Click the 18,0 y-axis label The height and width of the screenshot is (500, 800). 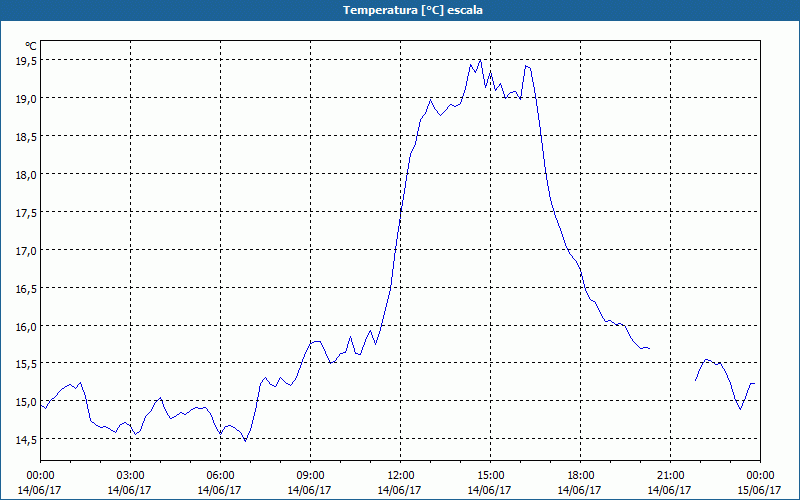click(x=26, y=174)
